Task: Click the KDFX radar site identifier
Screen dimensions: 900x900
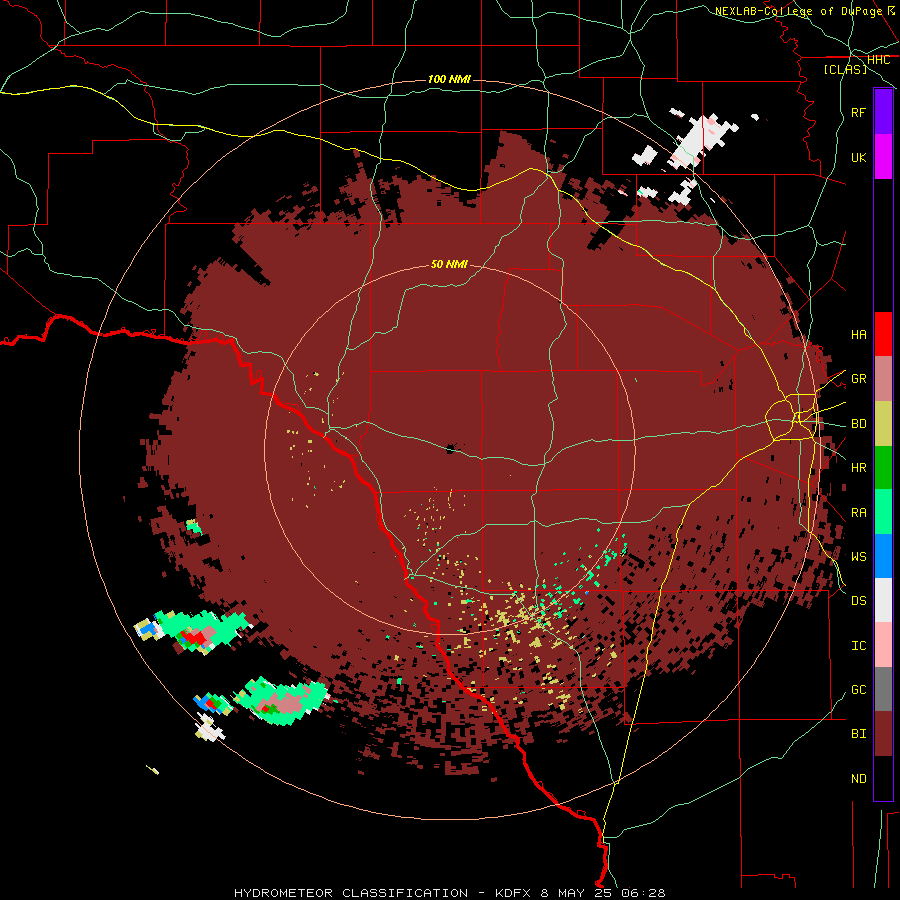Action: pyautogui.click(x=514, y=893)
